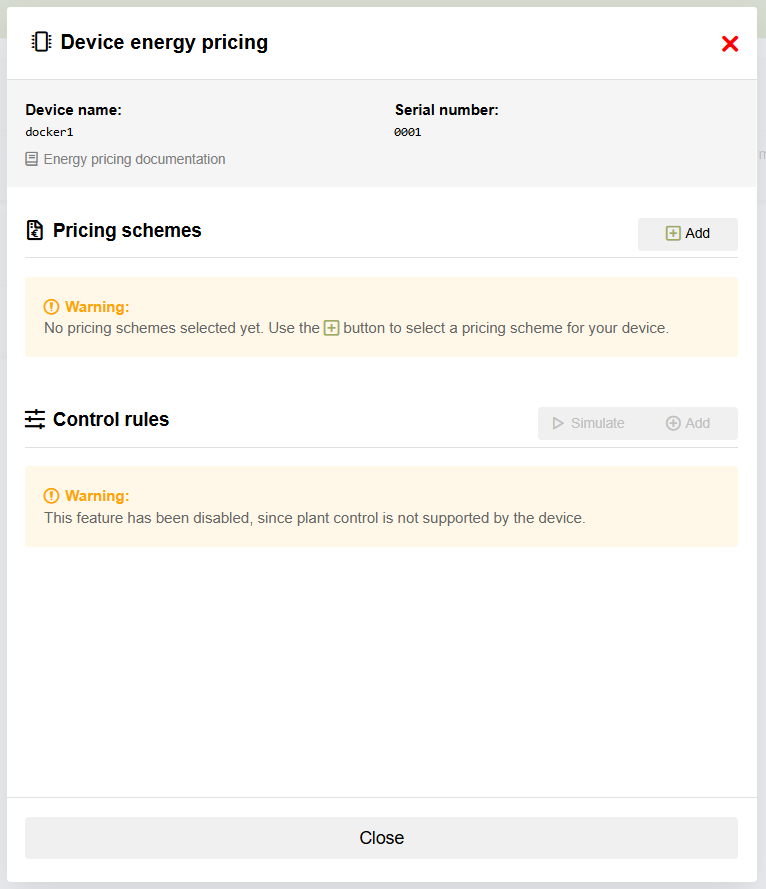
Task: Click the Pricing schemes euro document icon
Action: pyautogui.click(x=35, y=231)
